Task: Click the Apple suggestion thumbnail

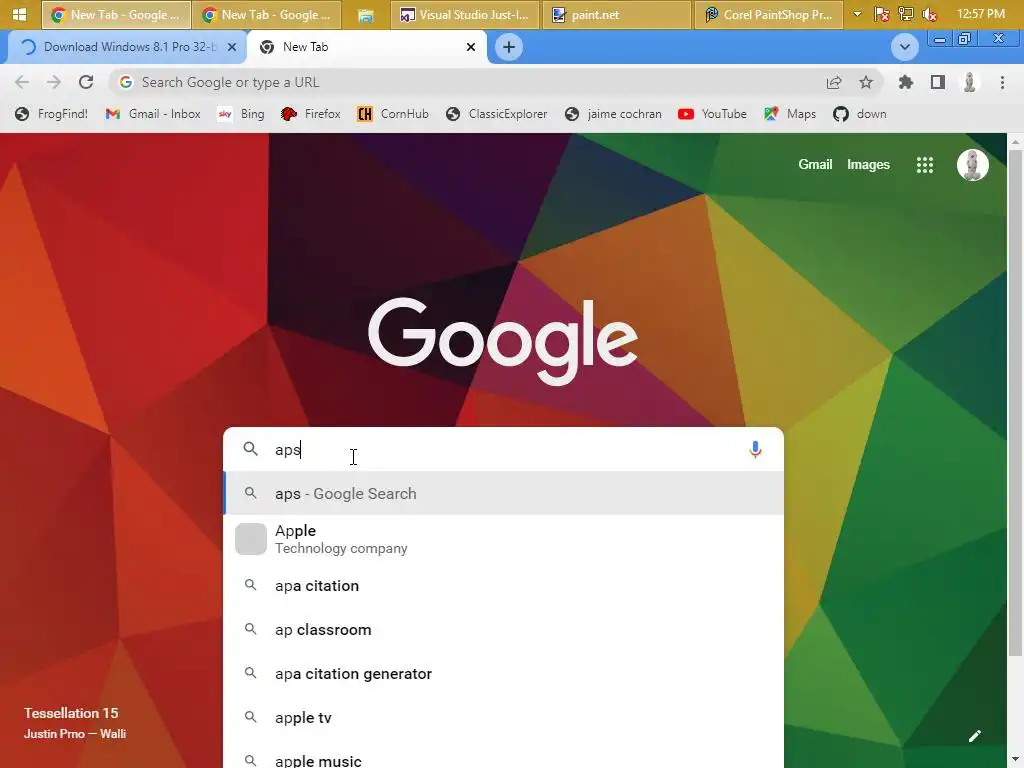Action: [x=251, y=539]
